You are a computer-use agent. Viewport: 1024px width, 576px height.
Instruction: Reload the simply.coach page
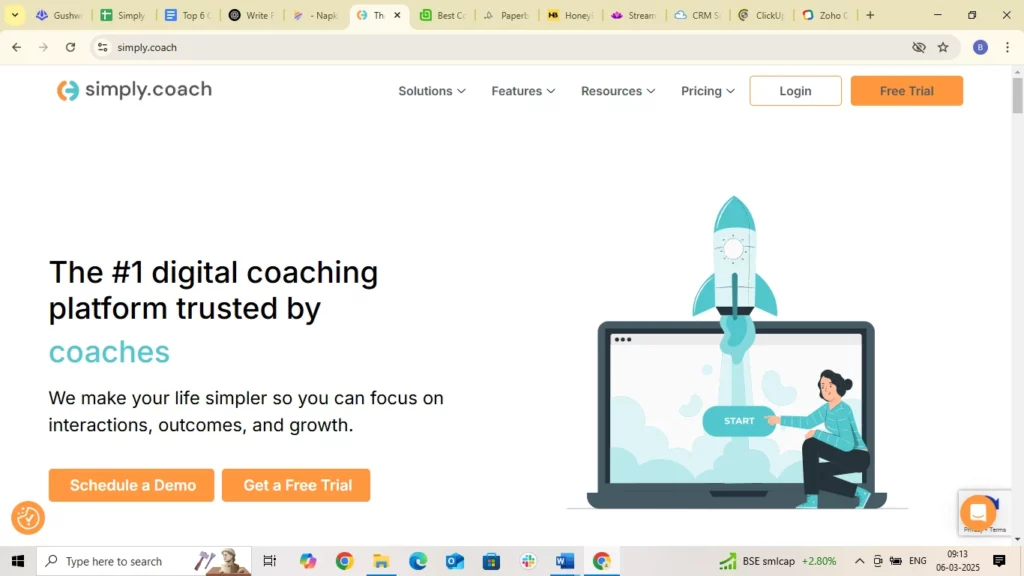click(70, 47)
